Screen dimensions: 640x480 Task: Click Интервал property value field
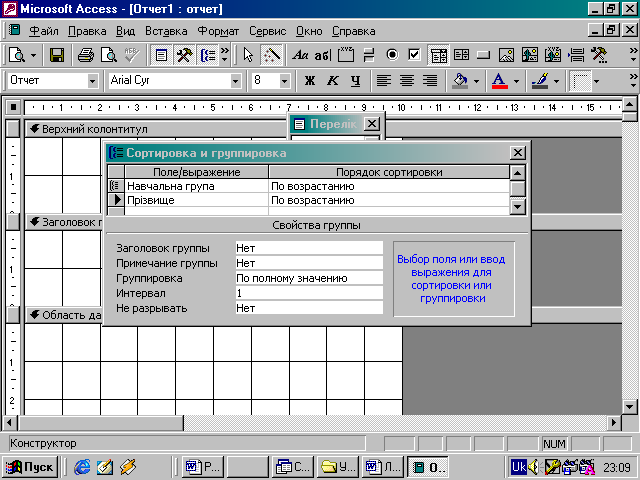point(309,293)
